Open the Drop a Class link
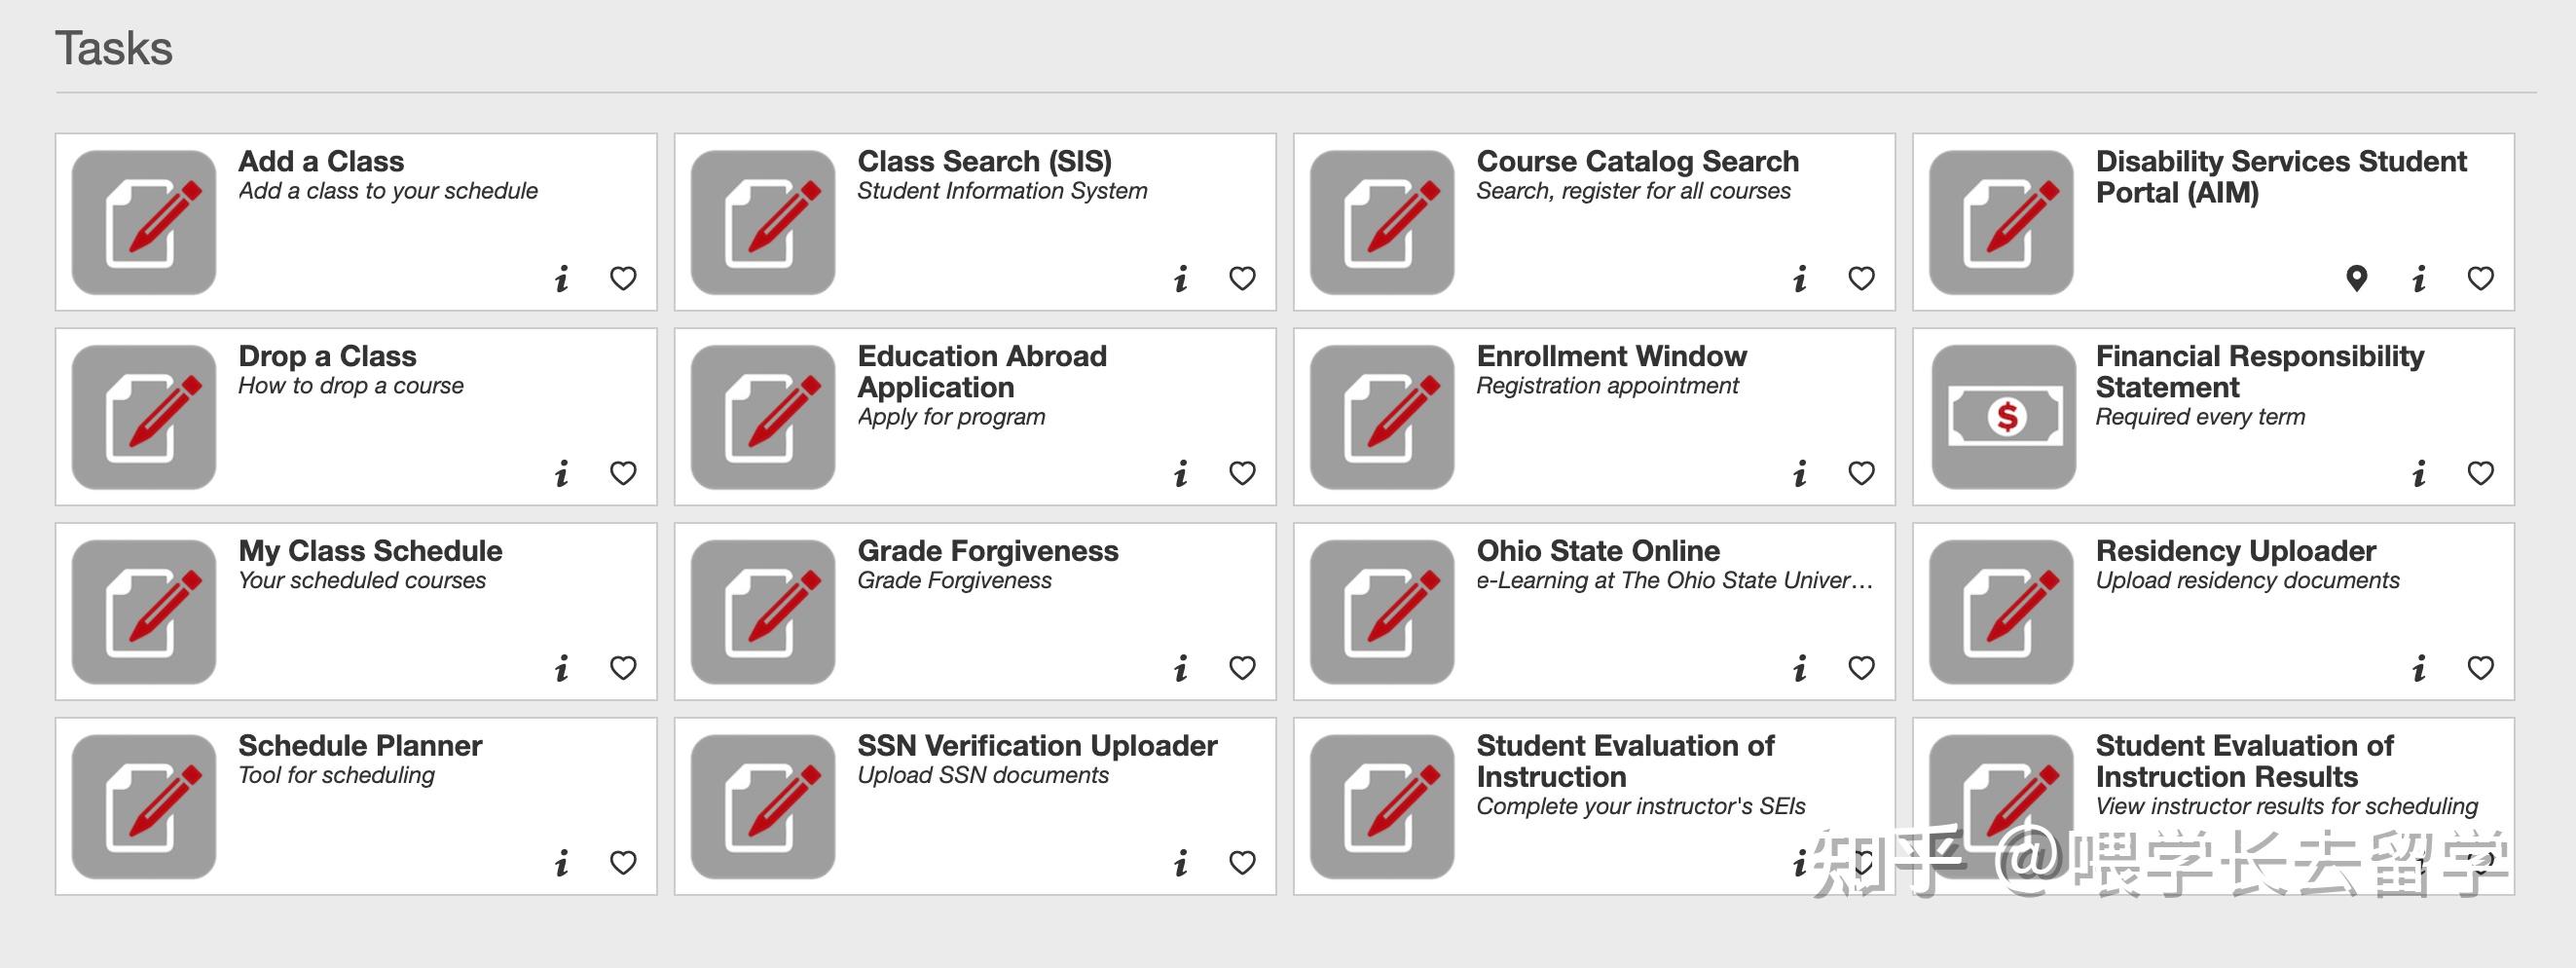Viewport: 2576px width, 968px height. click(x=327, y=356)
